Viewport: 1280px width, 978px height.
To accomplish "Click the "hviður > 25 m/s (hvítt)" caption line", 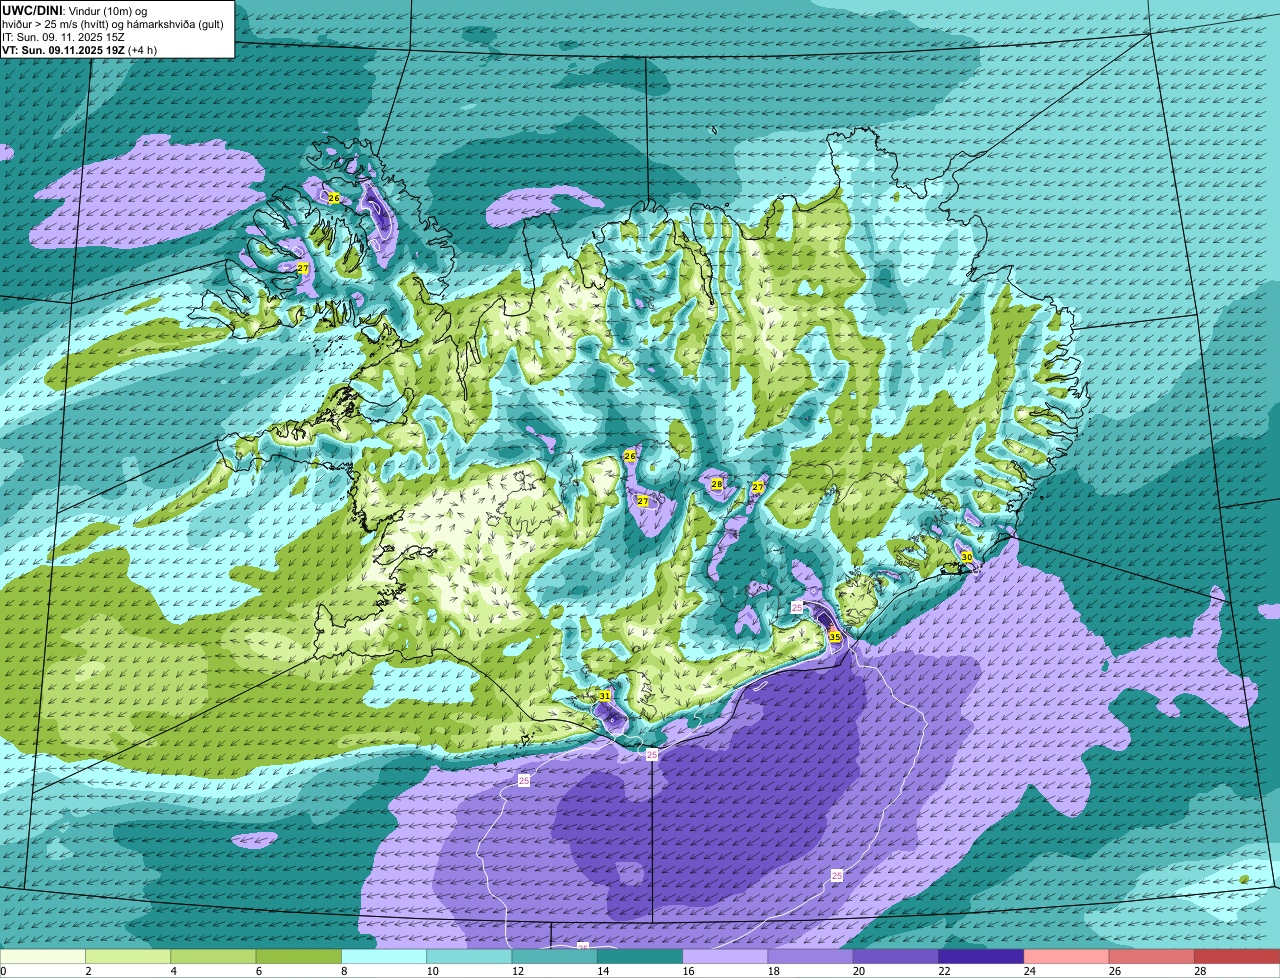I will point(113,24).
